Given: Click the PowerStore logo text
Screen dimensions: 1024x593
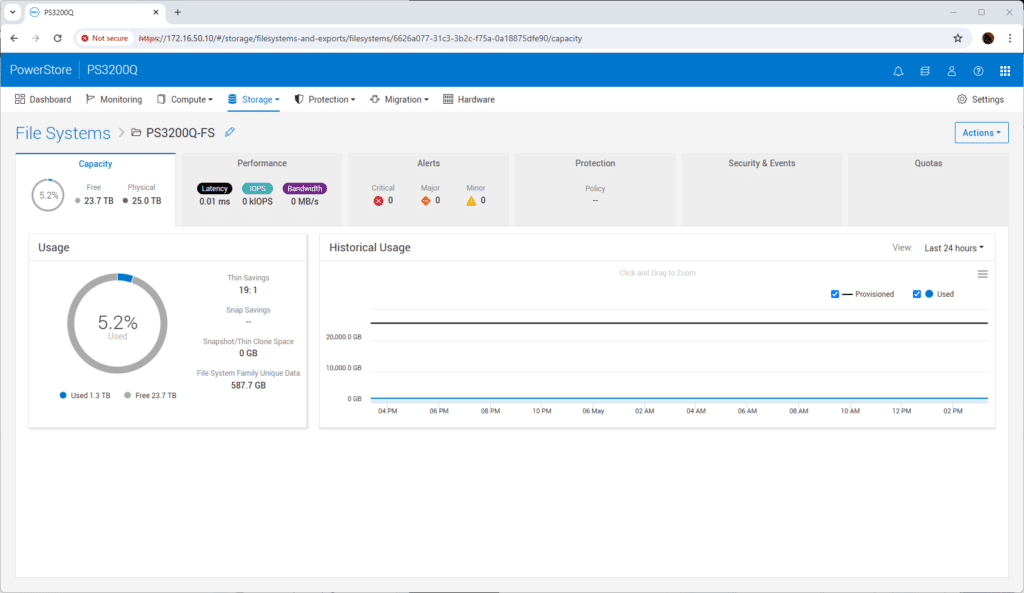Looking at the screenshot, I should click(40, 70).
